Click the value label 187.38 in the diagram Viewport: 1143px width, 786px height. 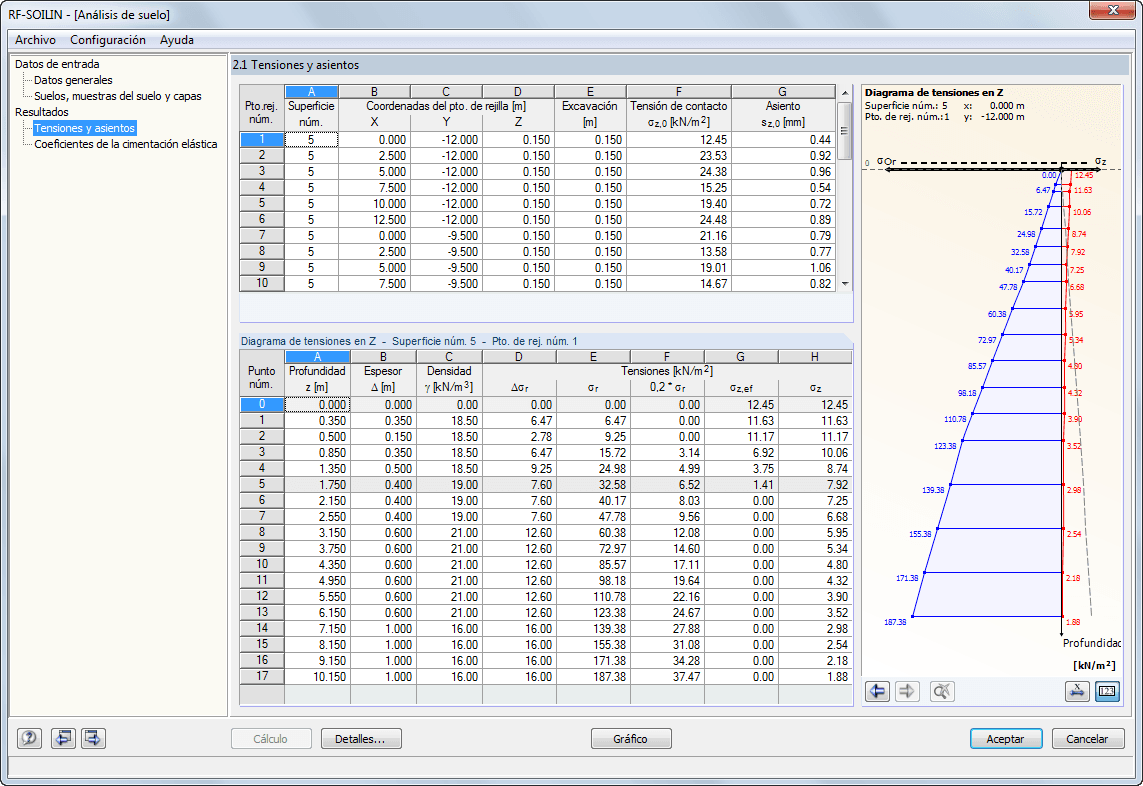(x=895, y=623)
